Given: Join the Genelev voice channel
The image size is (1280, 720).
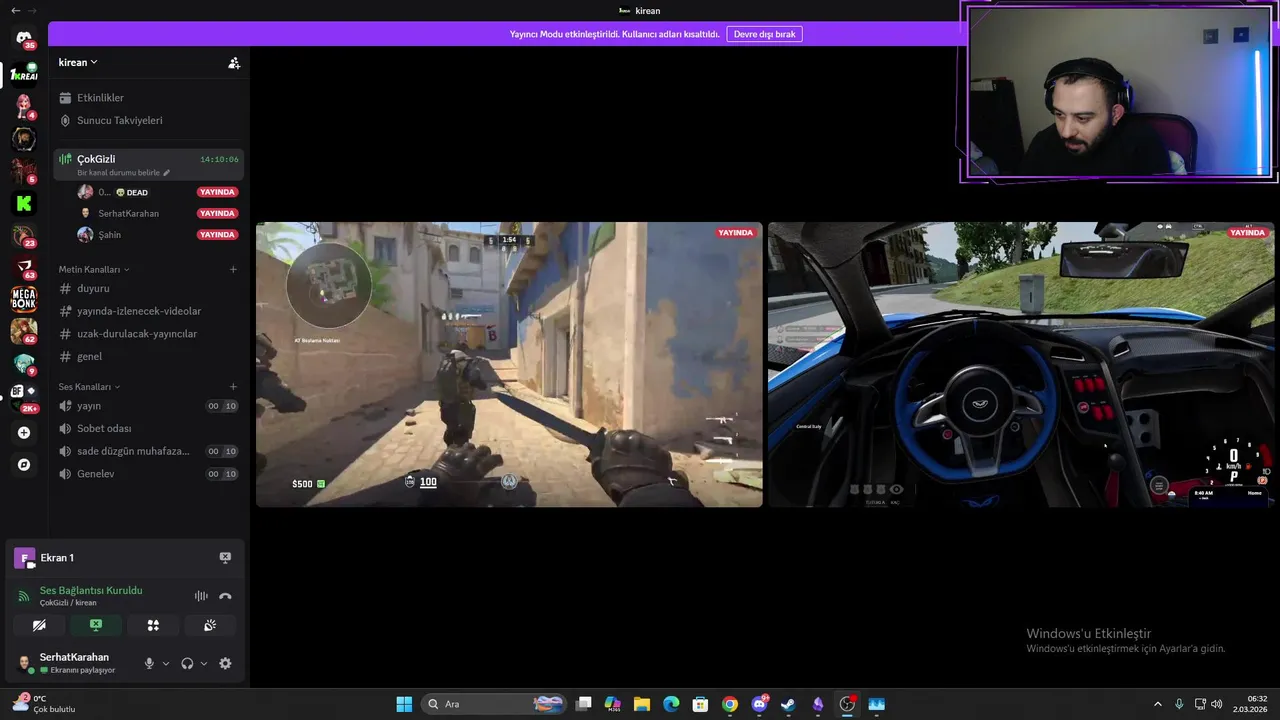Looking at the screenshot, I should 148,474.
